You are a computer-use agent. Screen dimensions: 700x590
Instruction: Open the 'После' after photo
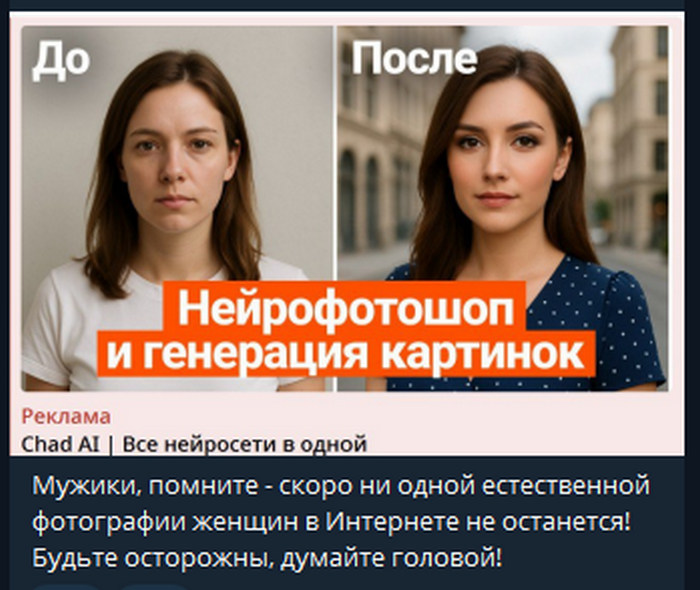pyautogui.click(x=502, y=208)
